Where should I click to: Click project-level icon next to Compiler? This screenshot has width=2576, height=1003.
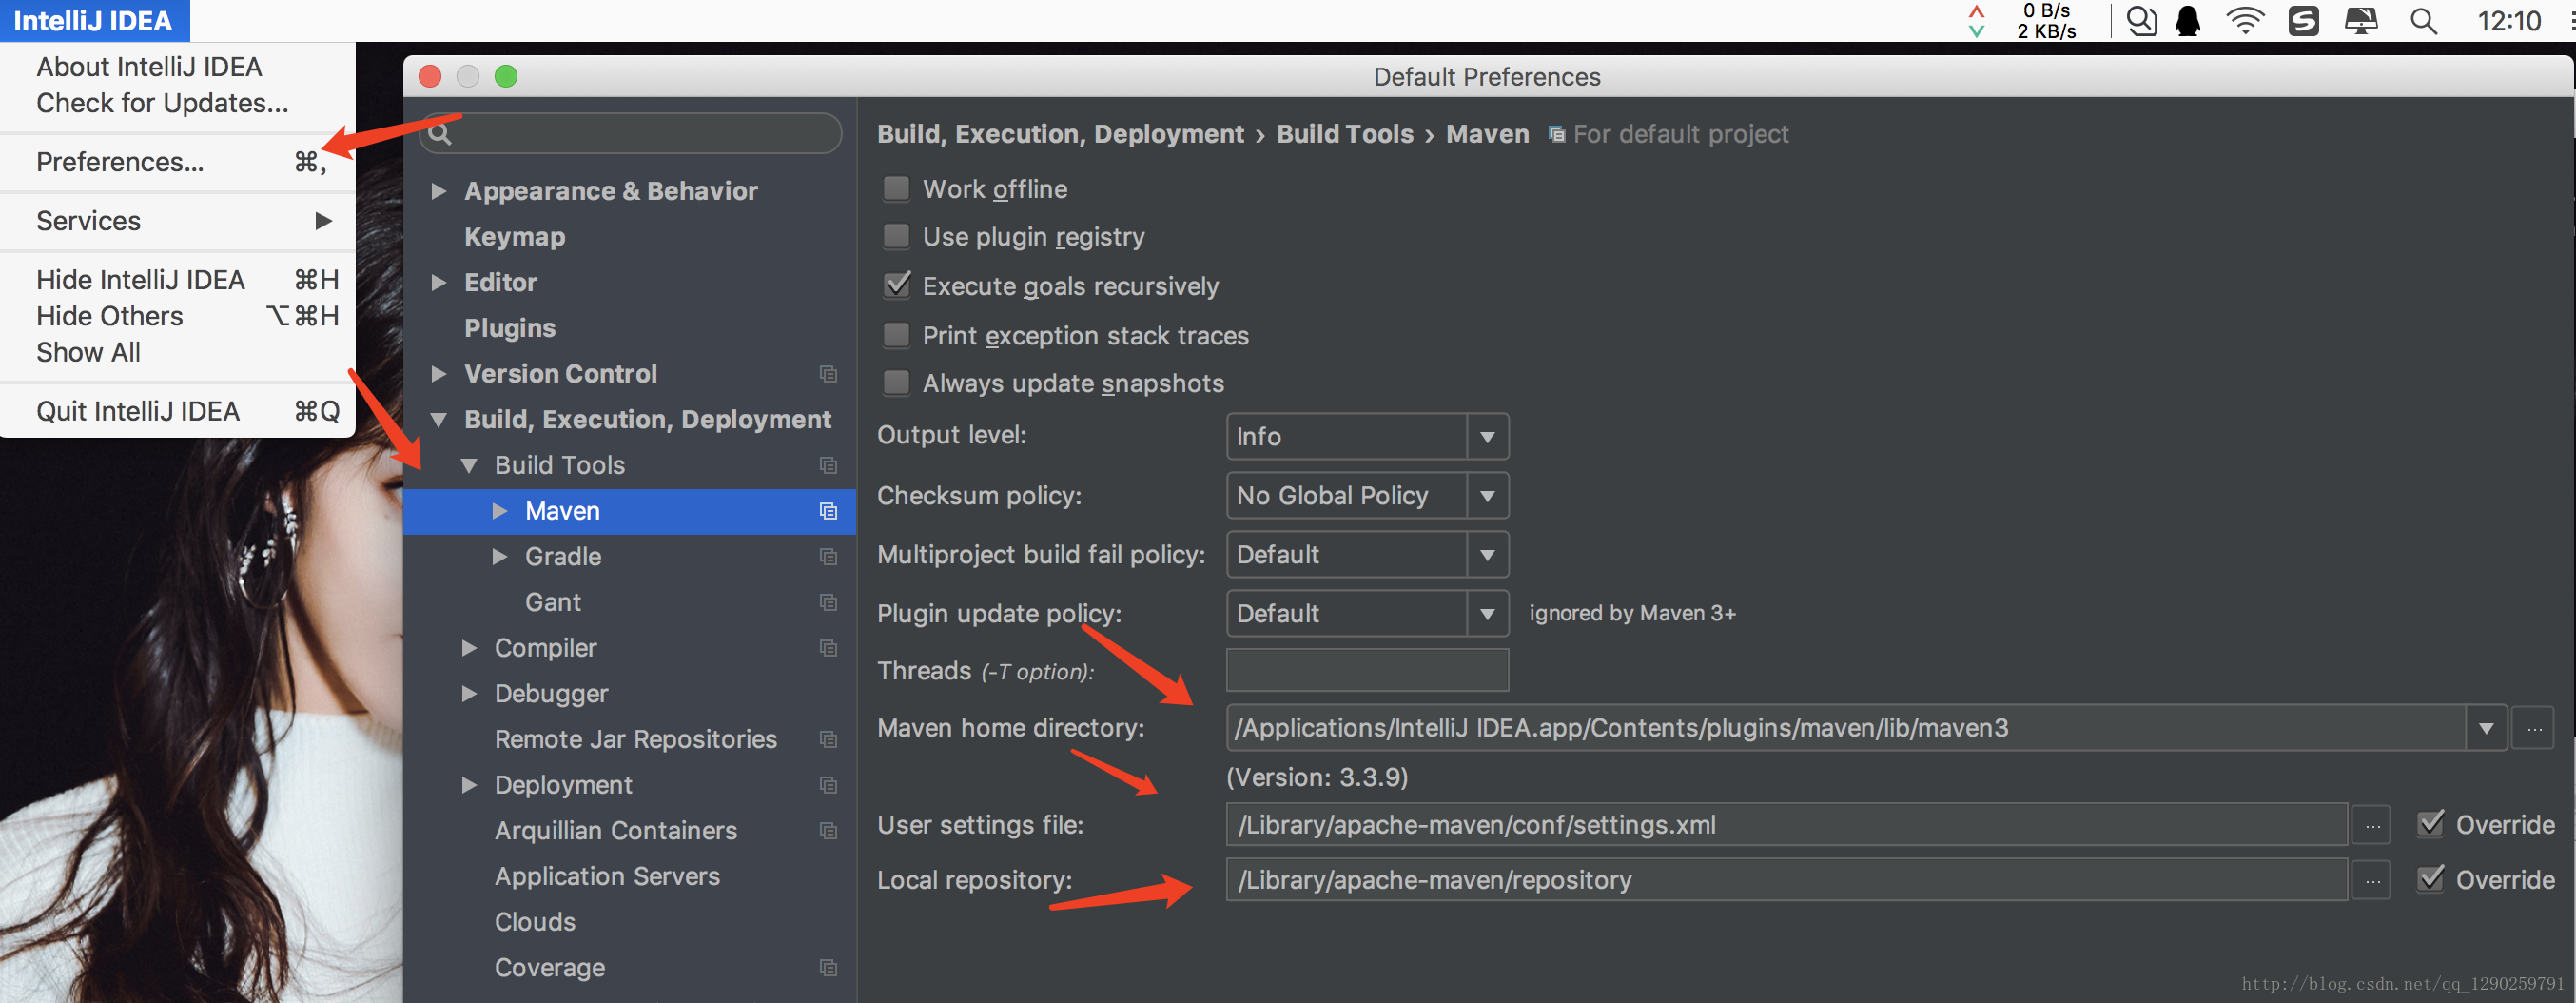pyautogui.click(x=828, y=648)
